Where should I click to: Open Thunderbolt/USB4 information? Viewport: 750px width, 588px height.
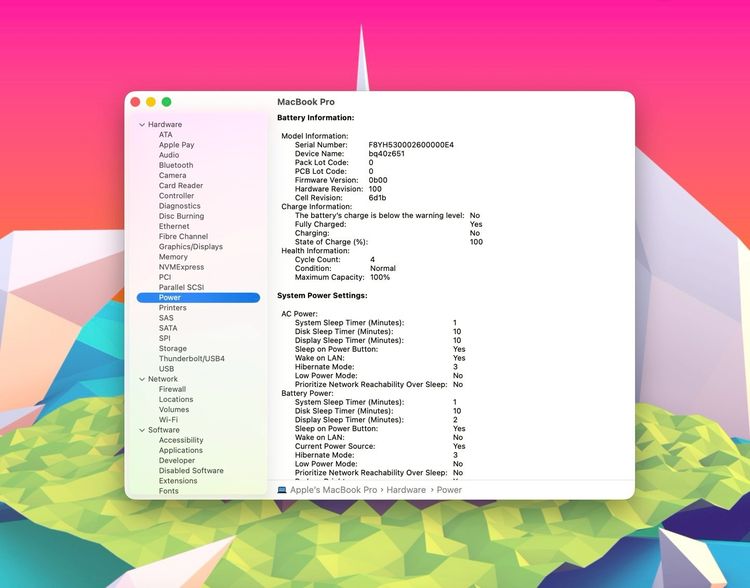click(192, 359)
